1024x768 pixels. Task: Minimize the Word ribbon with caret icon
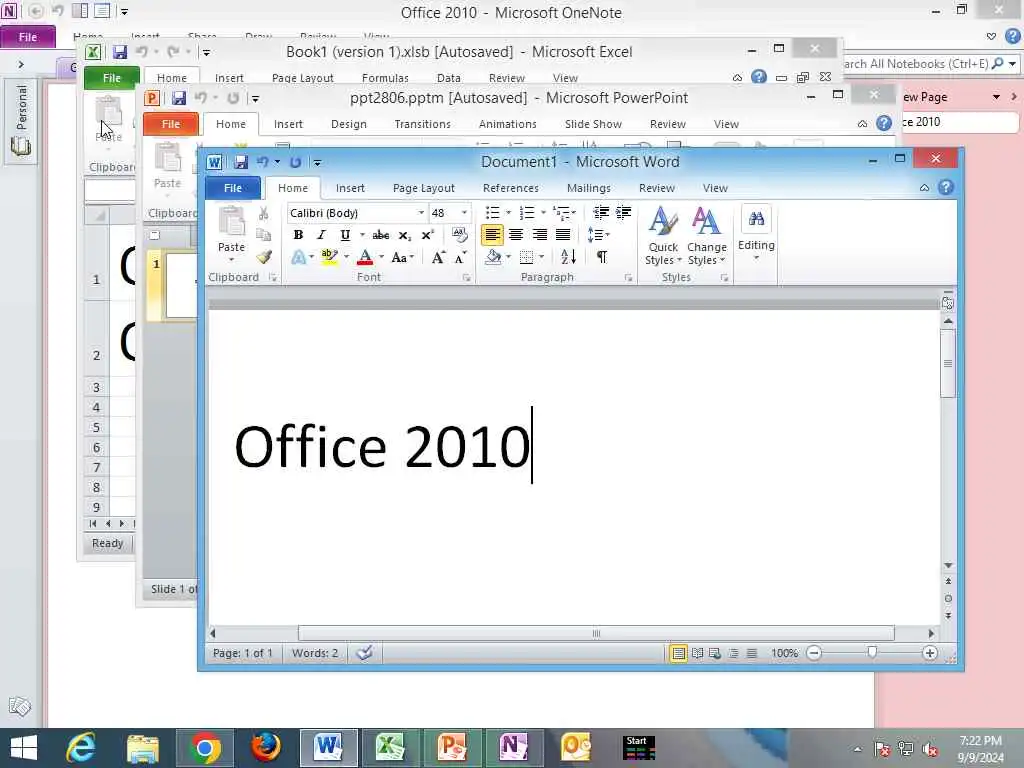tap(924, 188)
